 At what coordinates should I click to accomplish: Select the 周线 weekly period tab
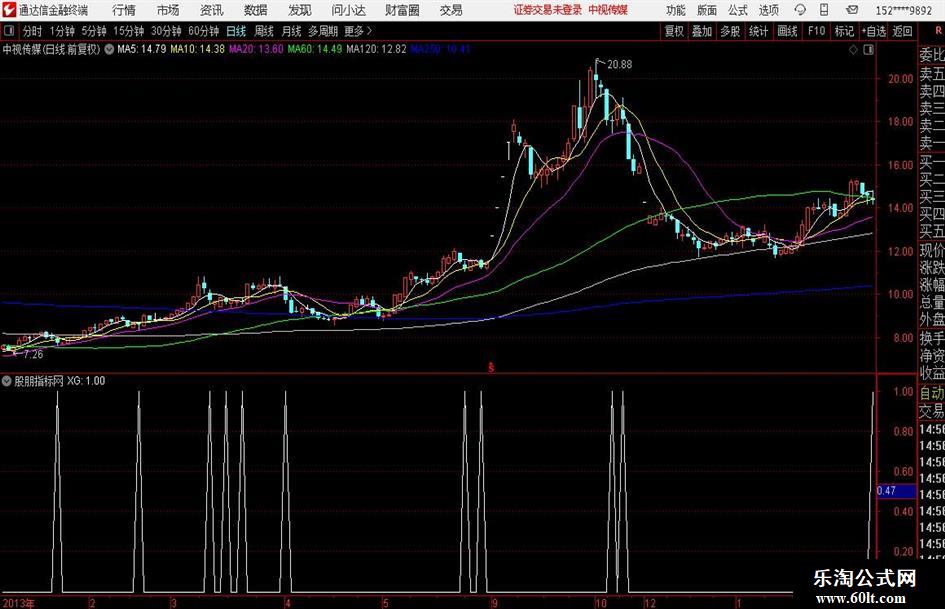coord(264,31)
